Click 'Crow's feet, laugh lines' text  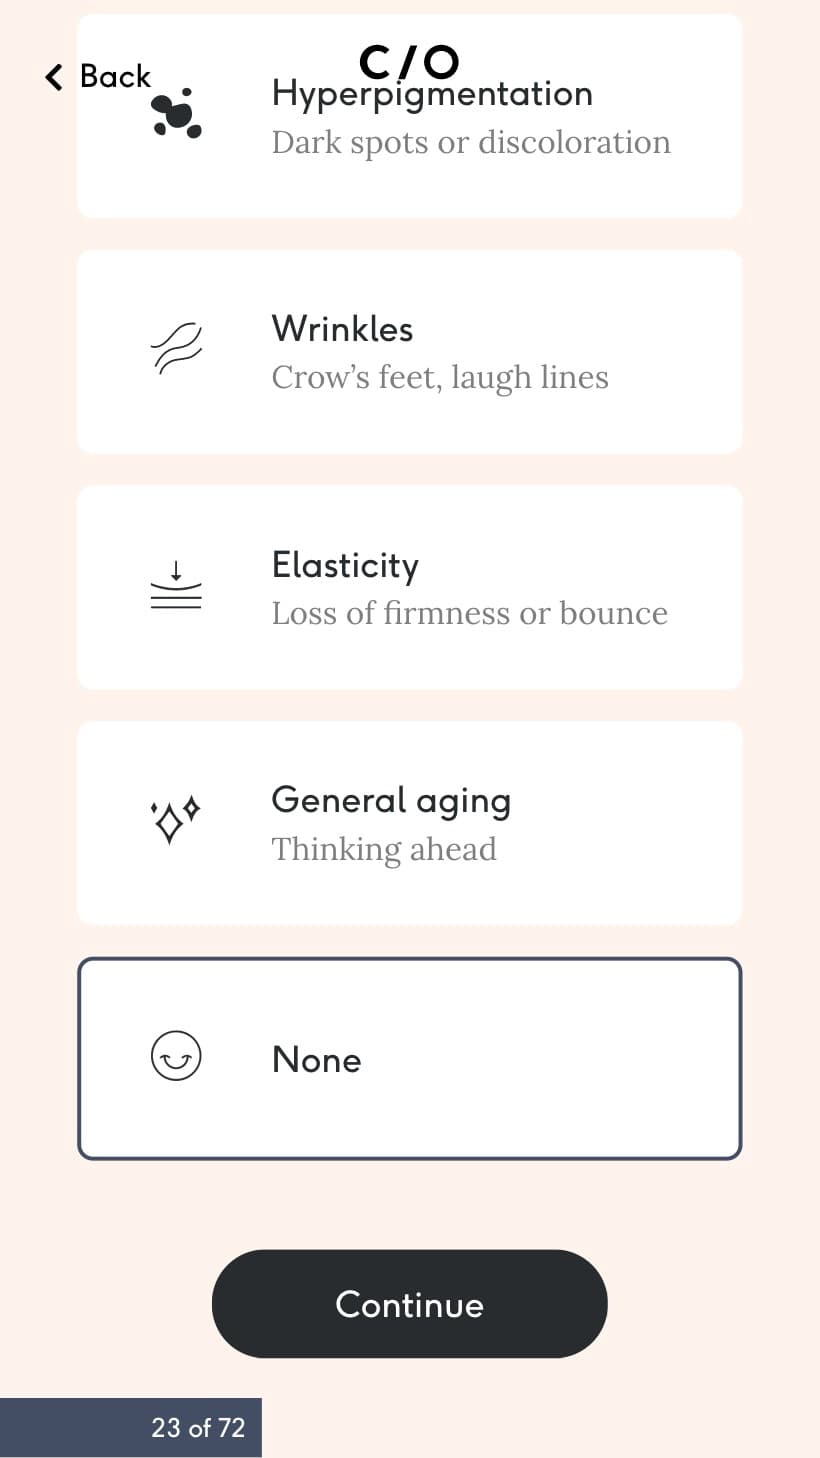pos(440,378)
